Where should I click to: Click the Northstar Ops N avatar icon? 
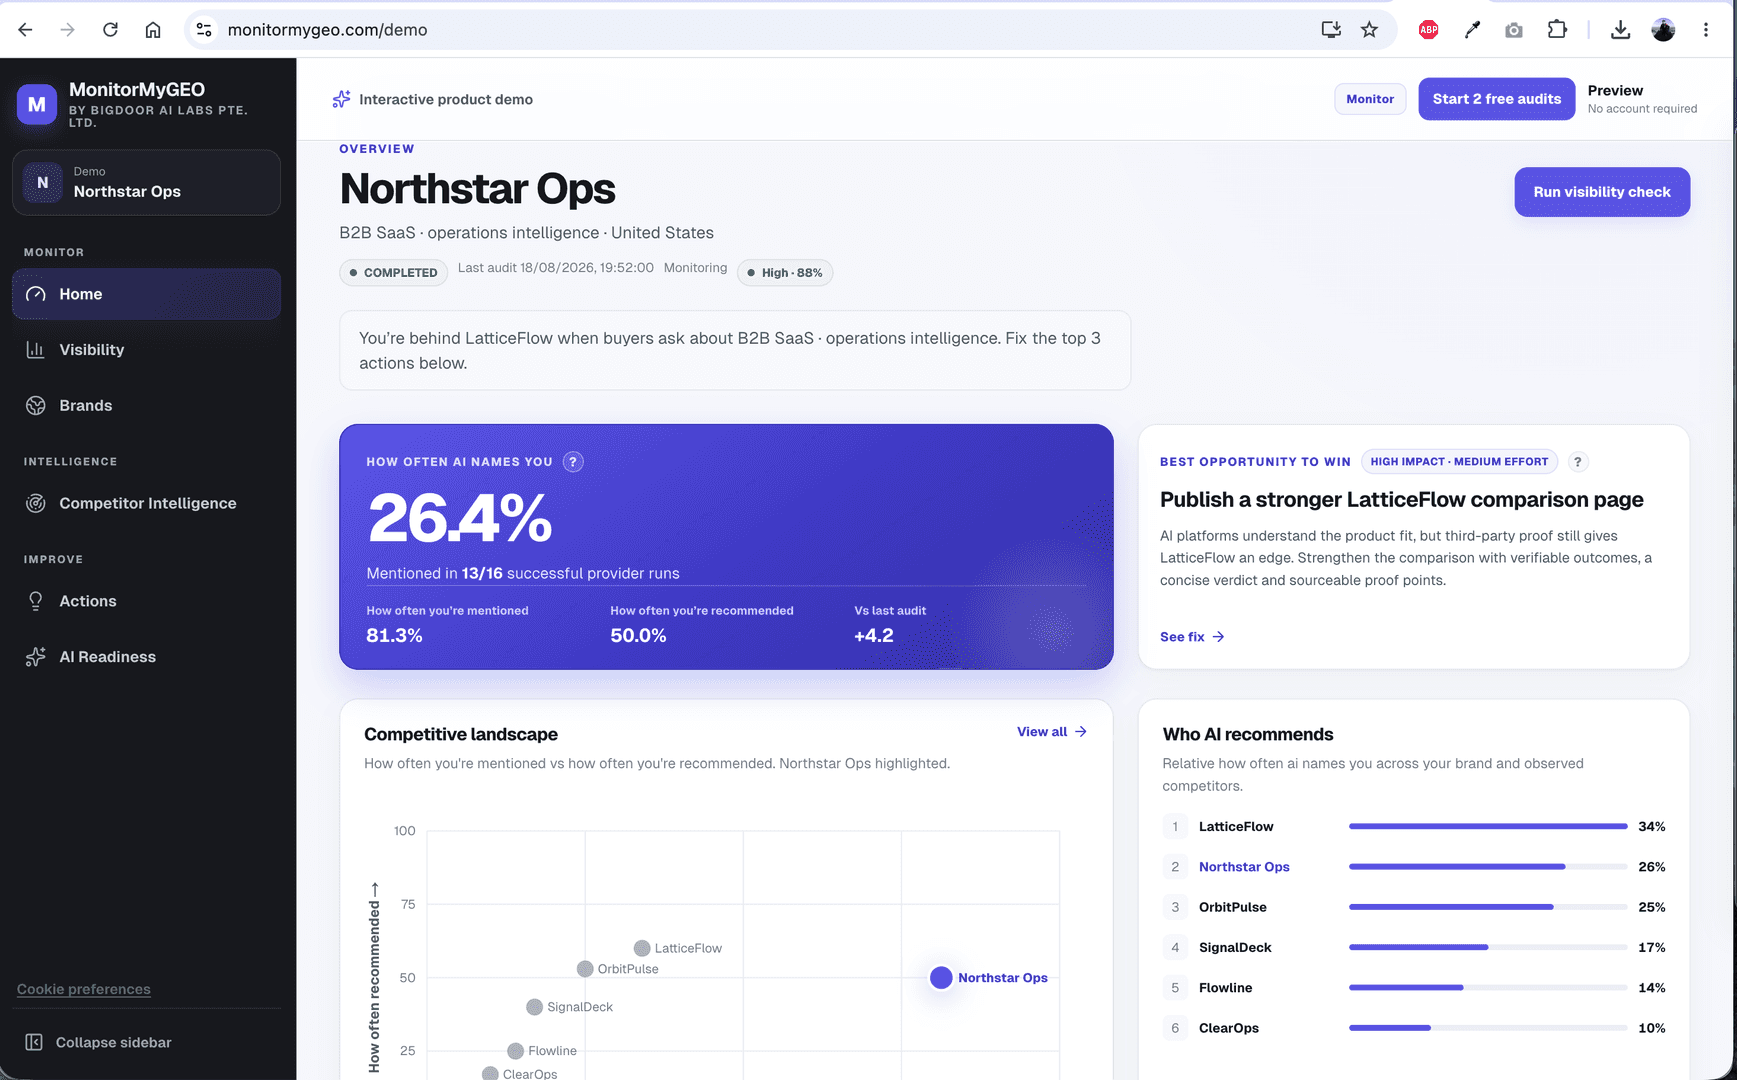pyautogui.click(x=43, y=183)
